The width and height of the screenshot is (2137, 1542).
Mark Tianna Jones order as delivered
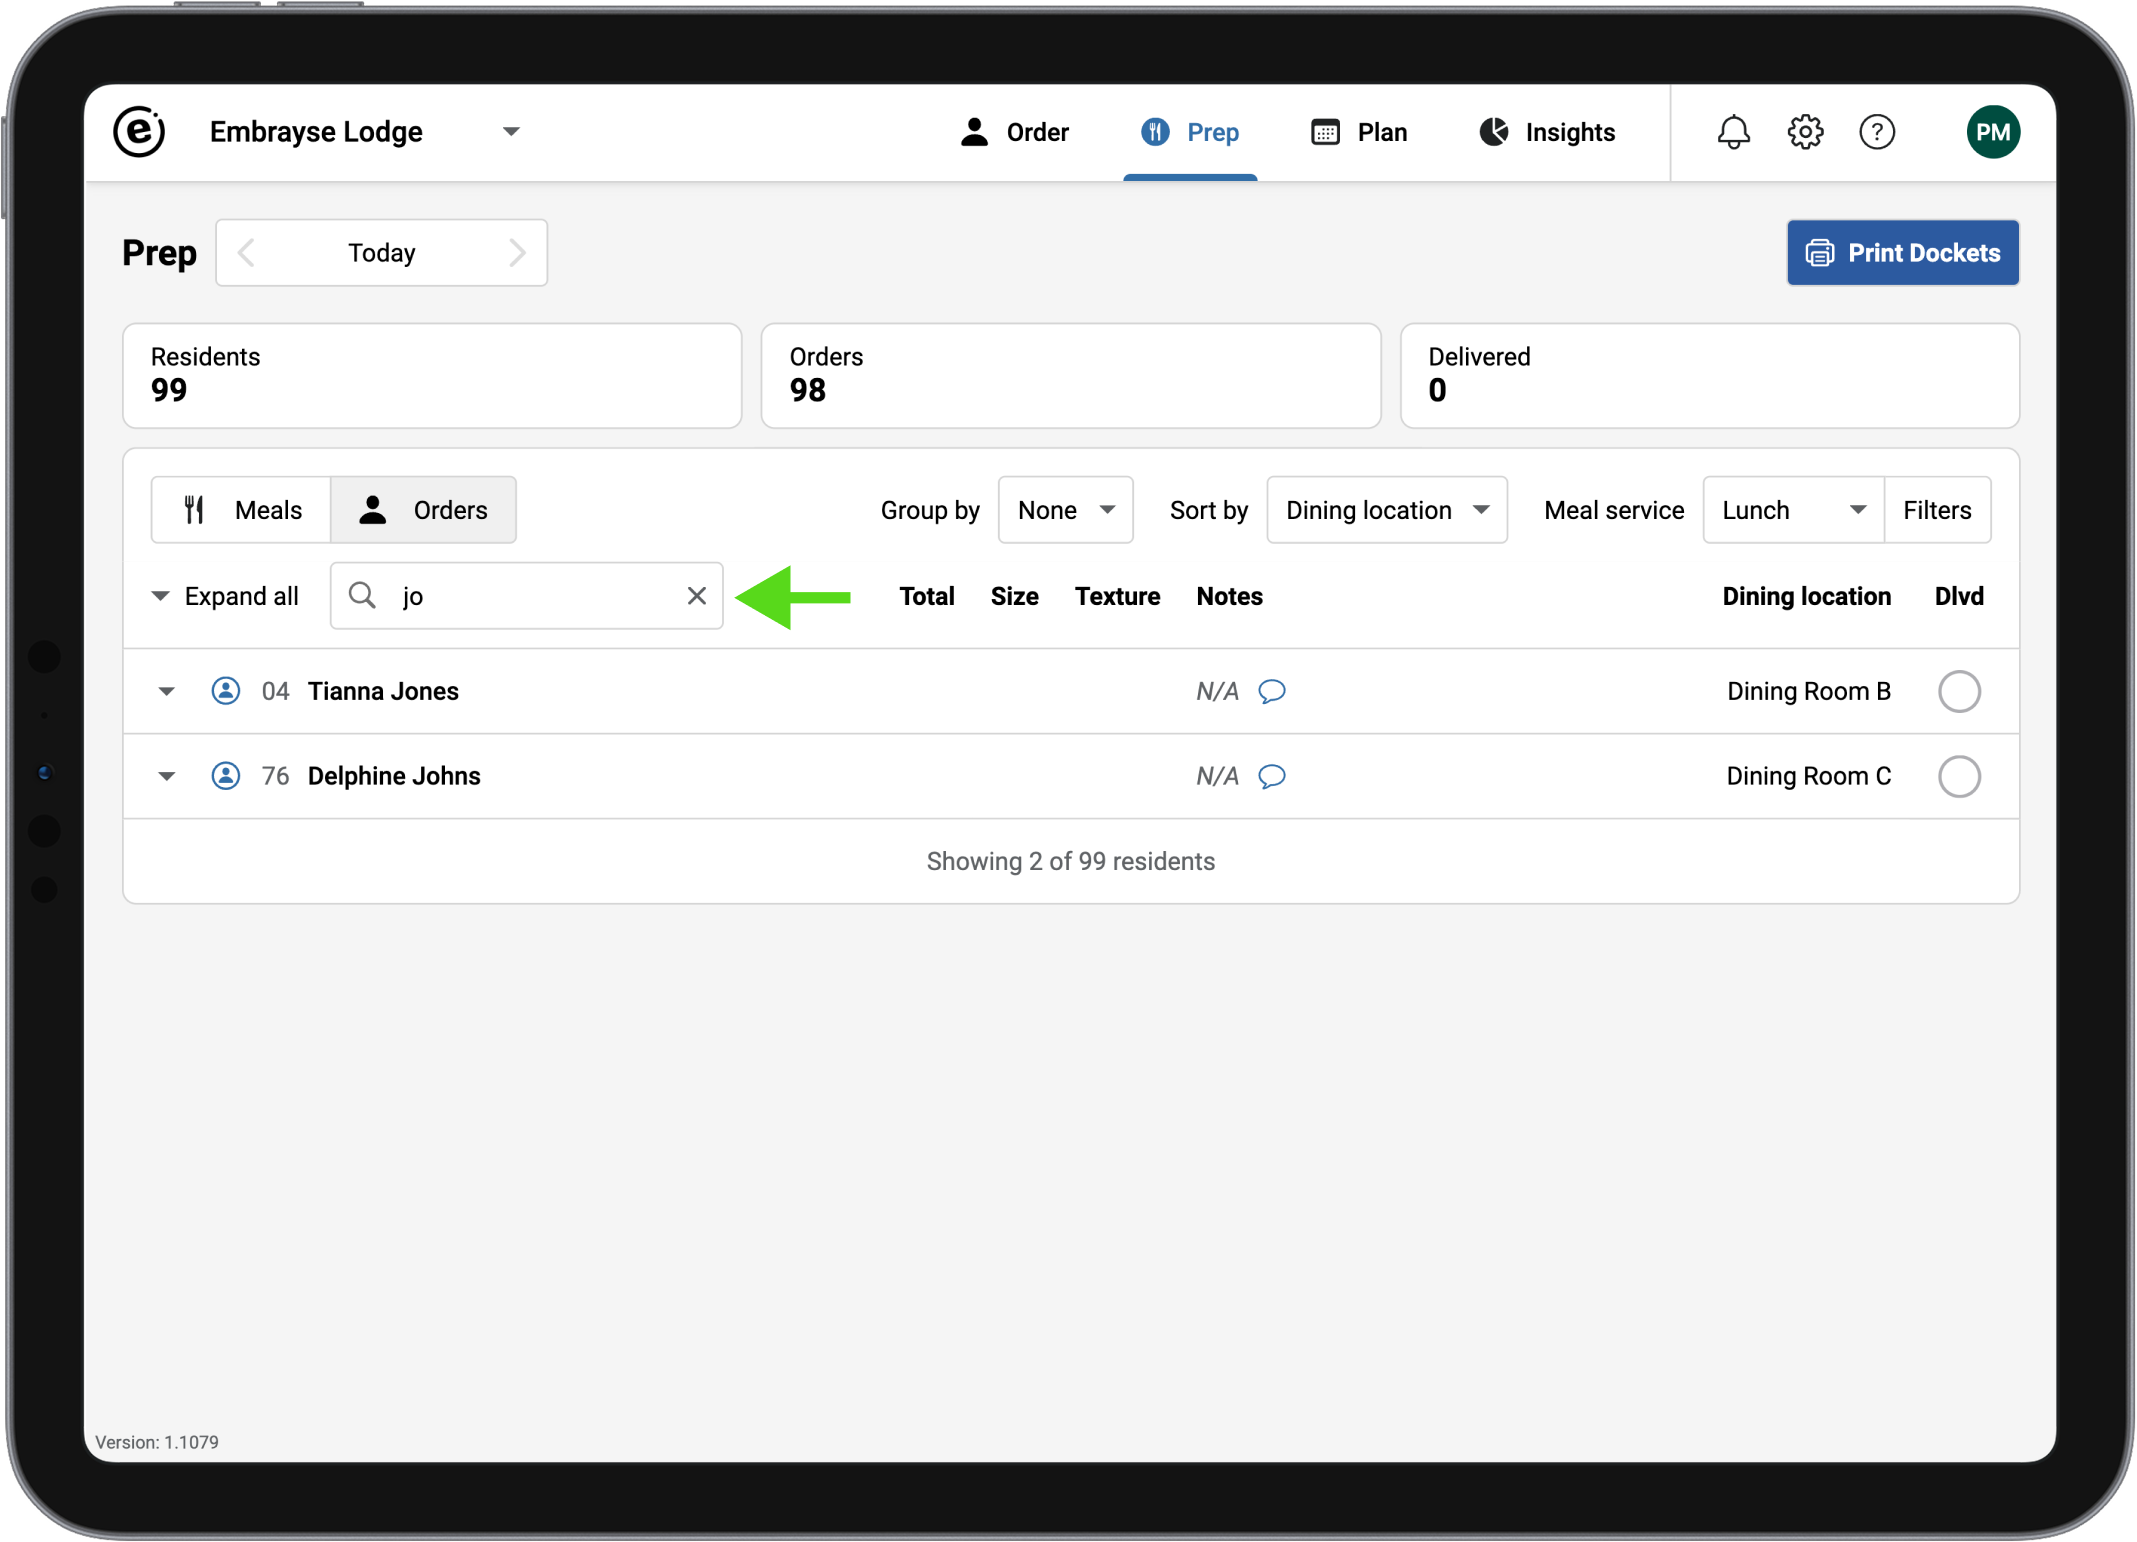click(x=1959, y=691)
